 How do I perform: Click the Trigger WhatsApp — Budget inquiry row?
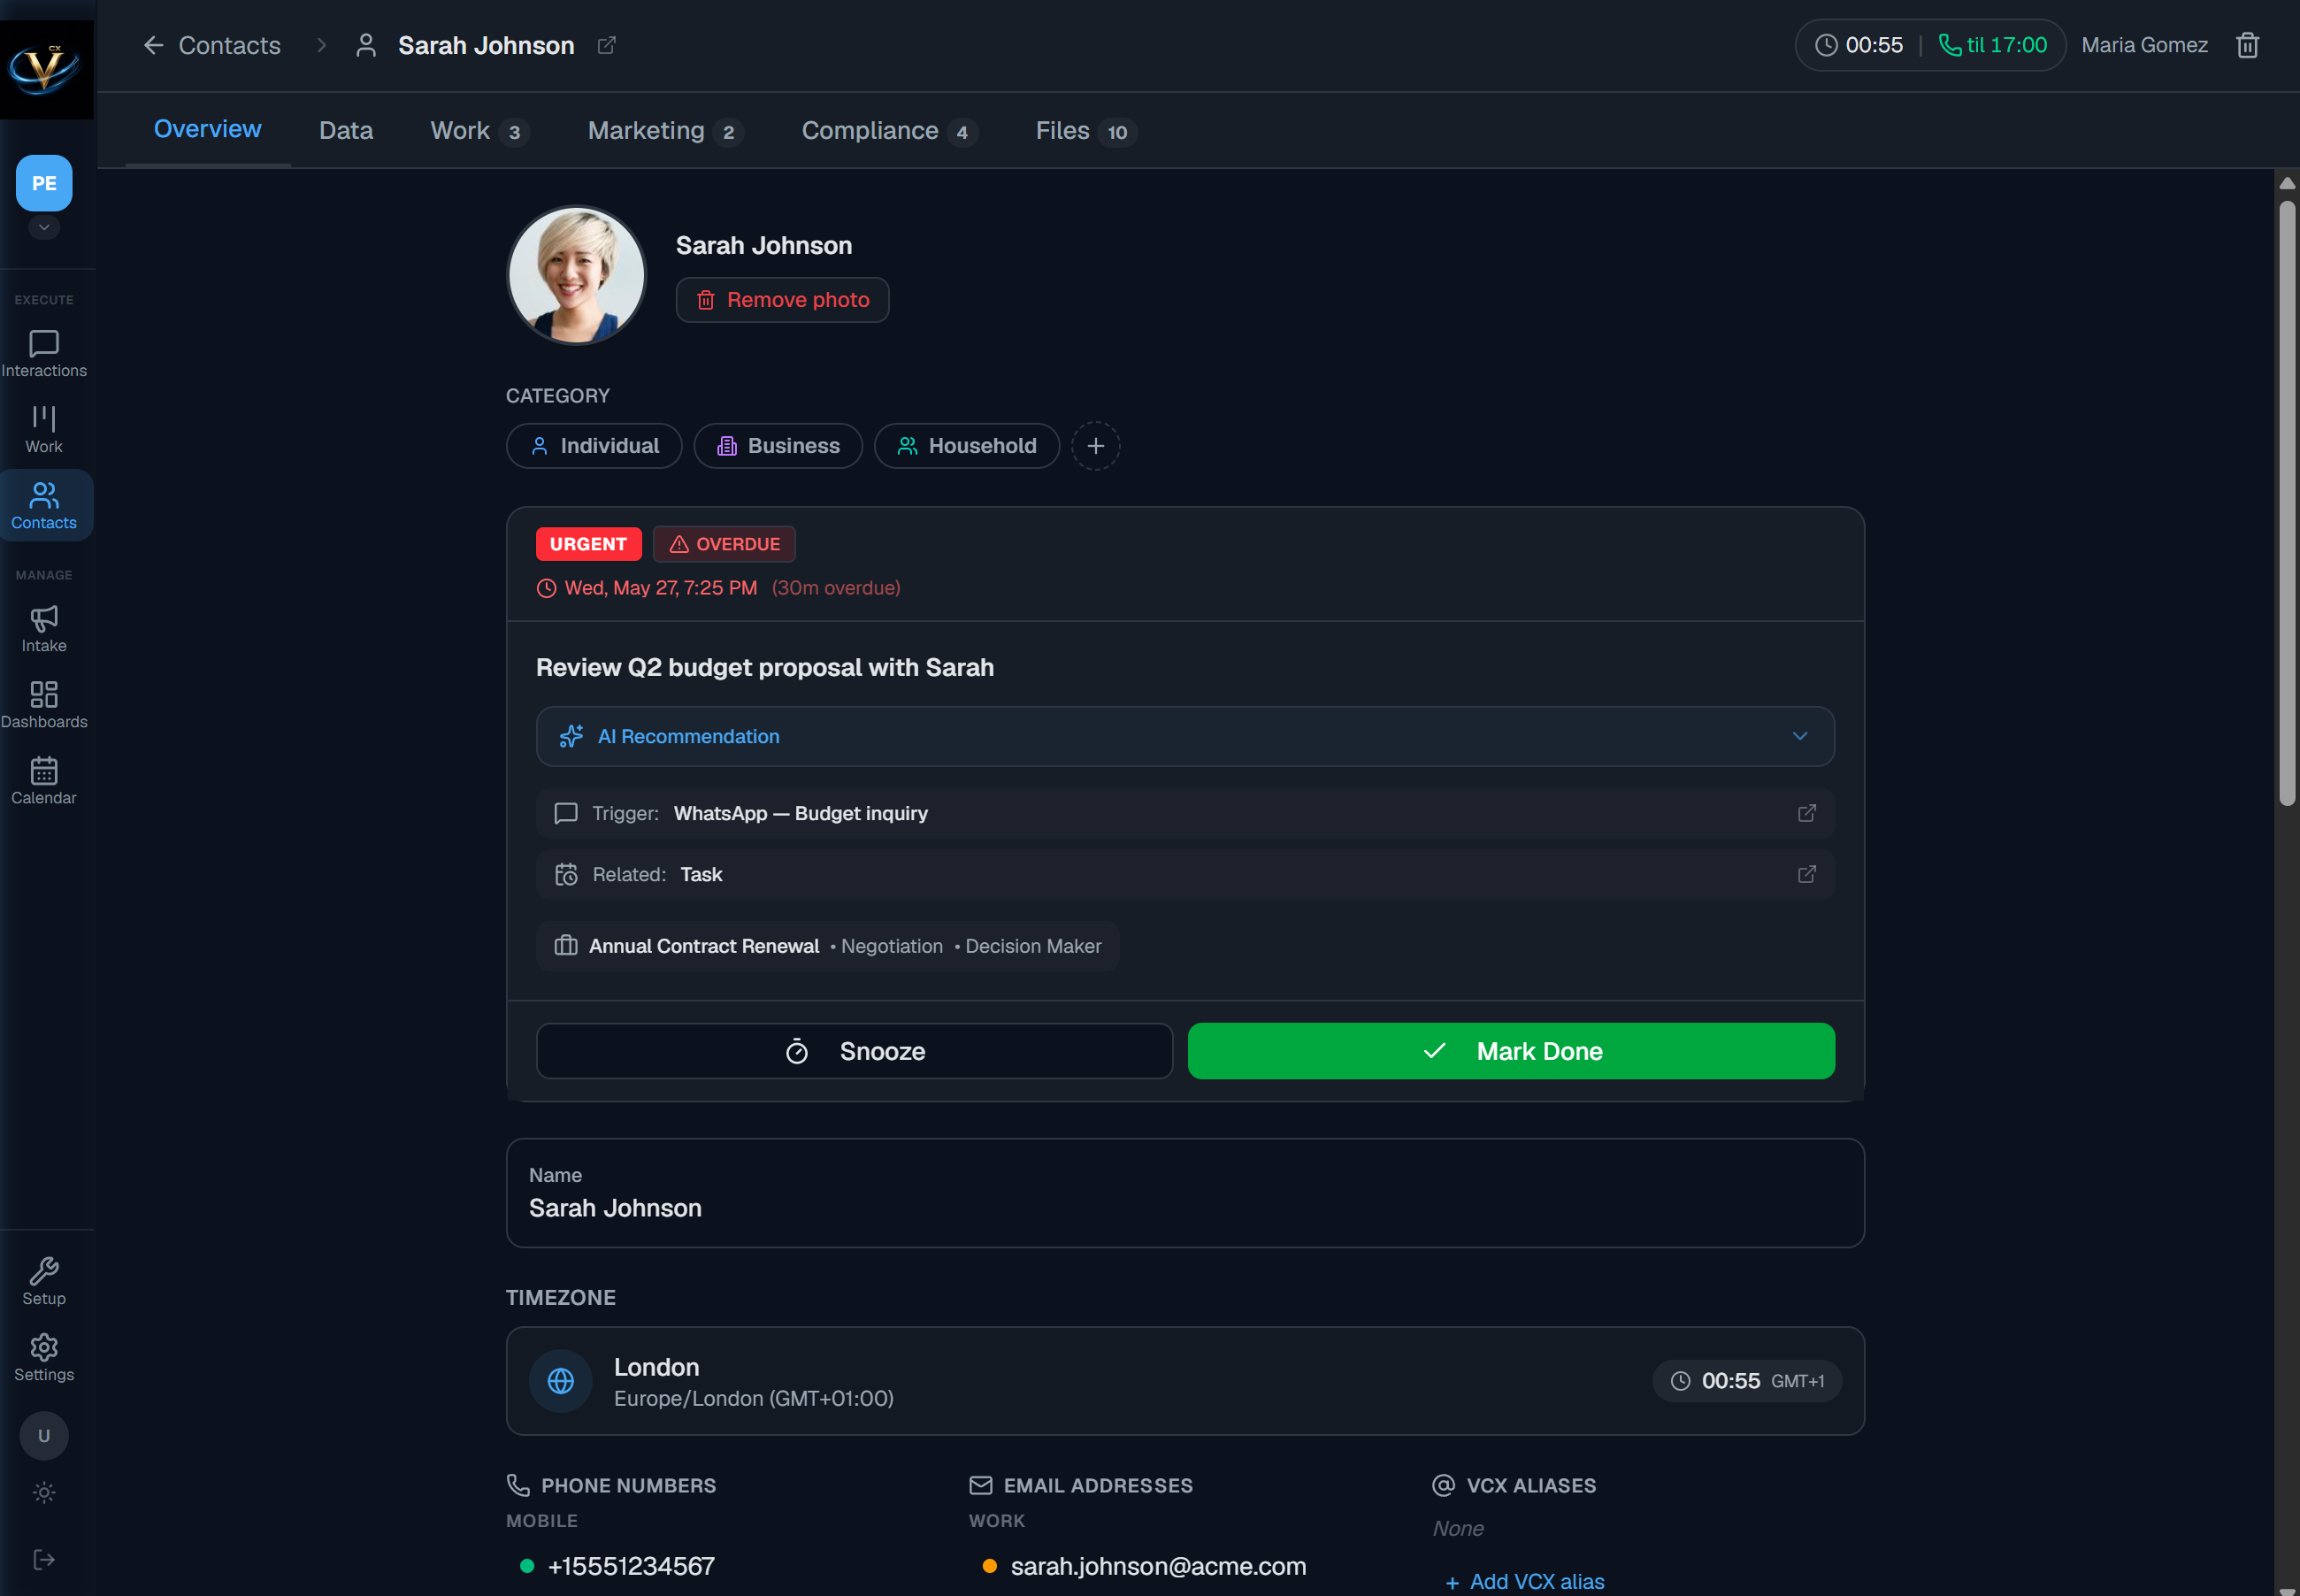1185,813
